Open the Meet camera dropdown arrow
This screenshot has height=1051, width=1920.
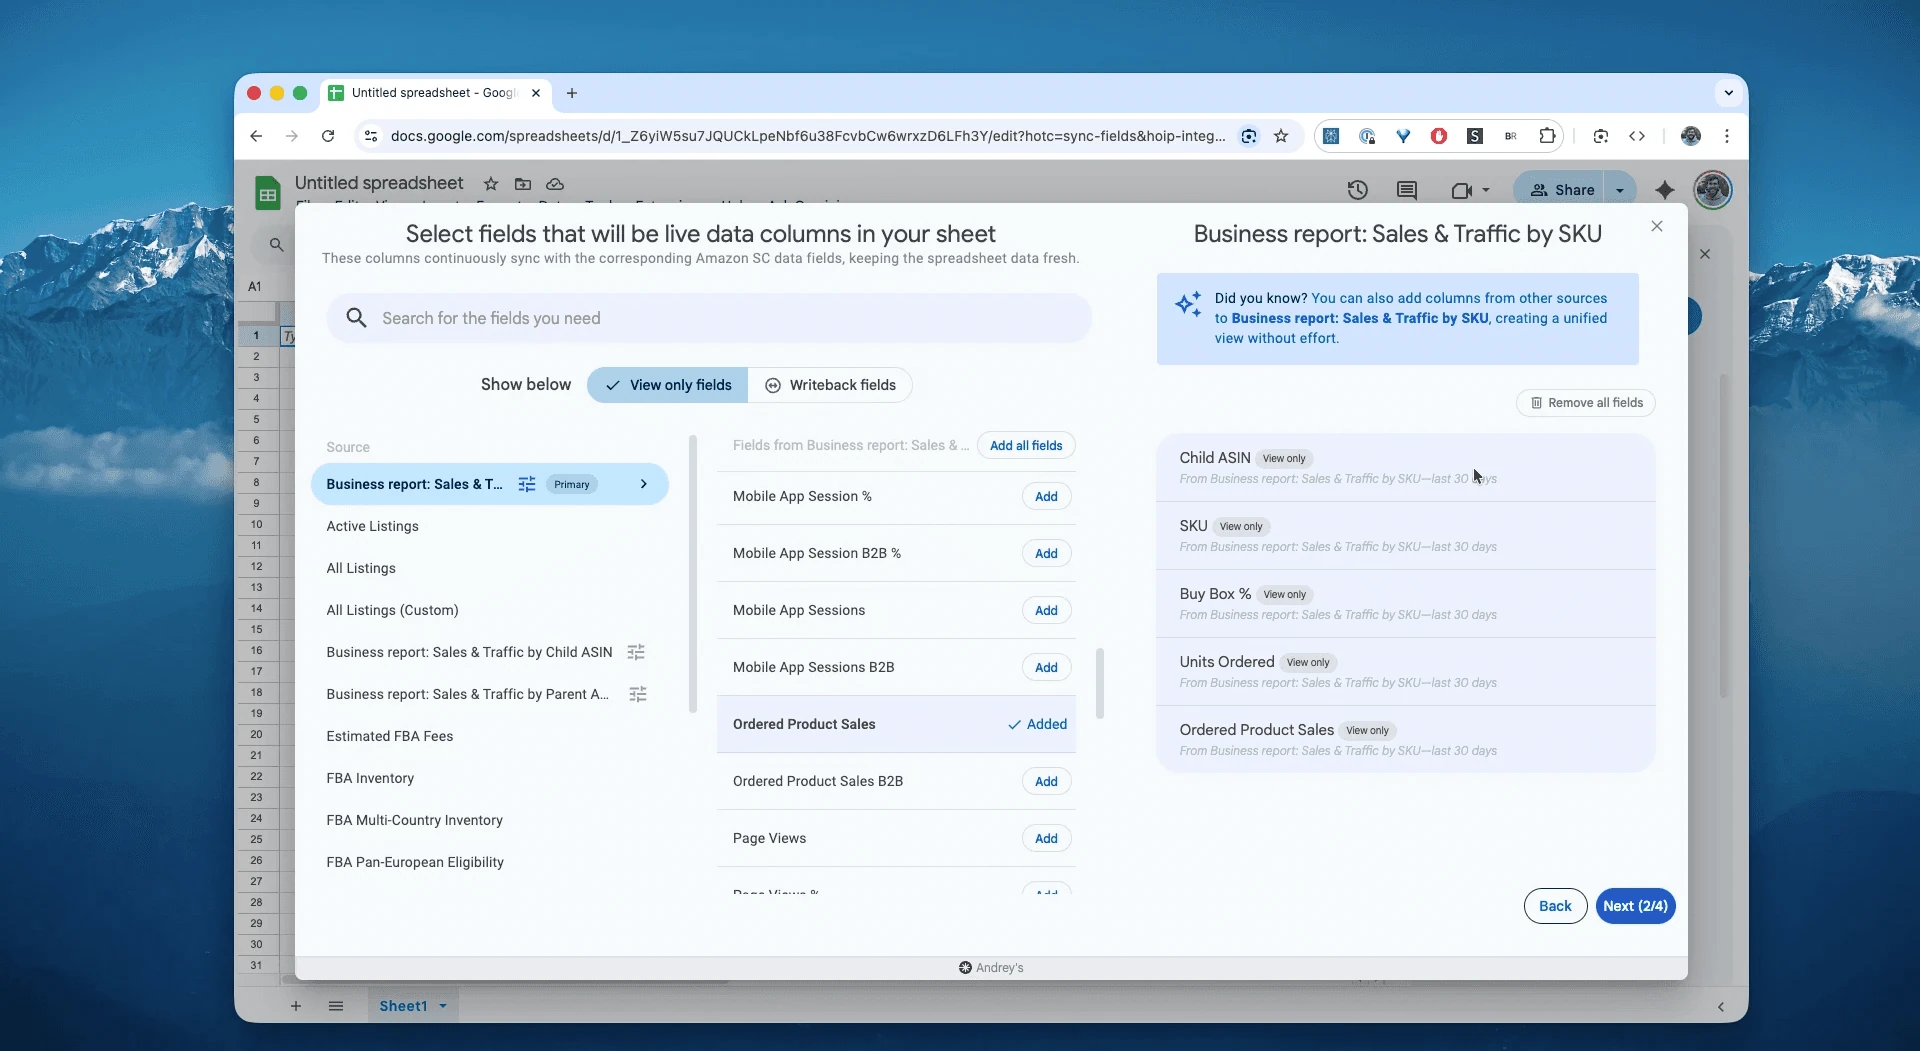click(1486, 190)
